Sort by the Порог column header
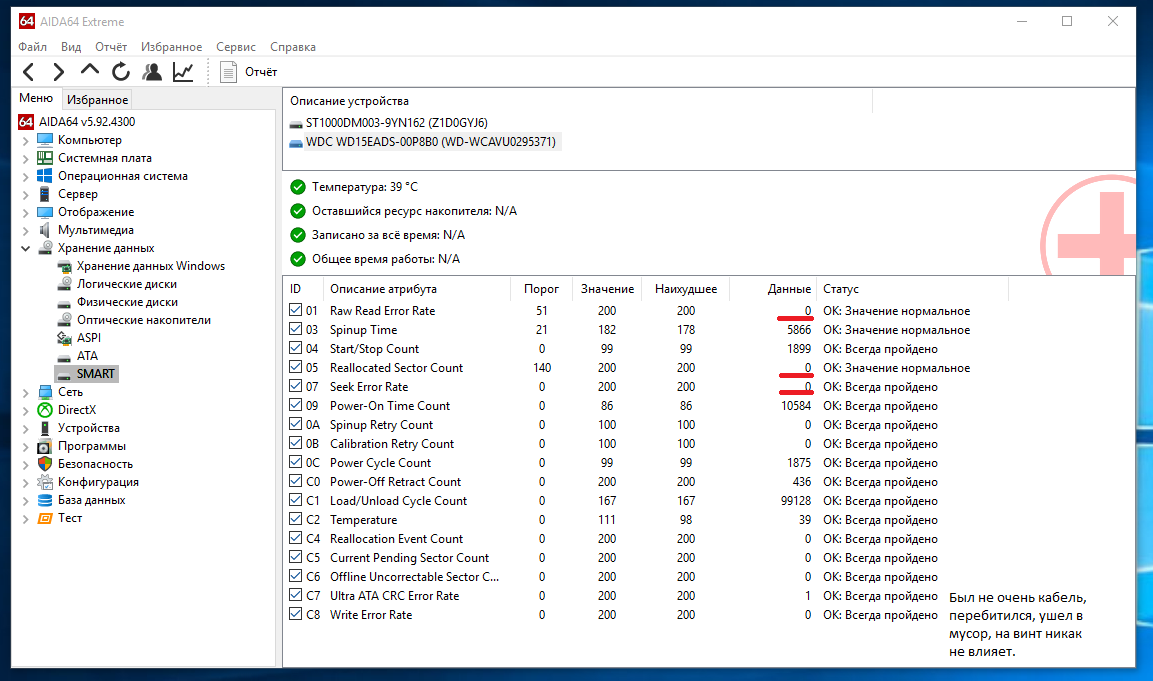 [541, 289]
